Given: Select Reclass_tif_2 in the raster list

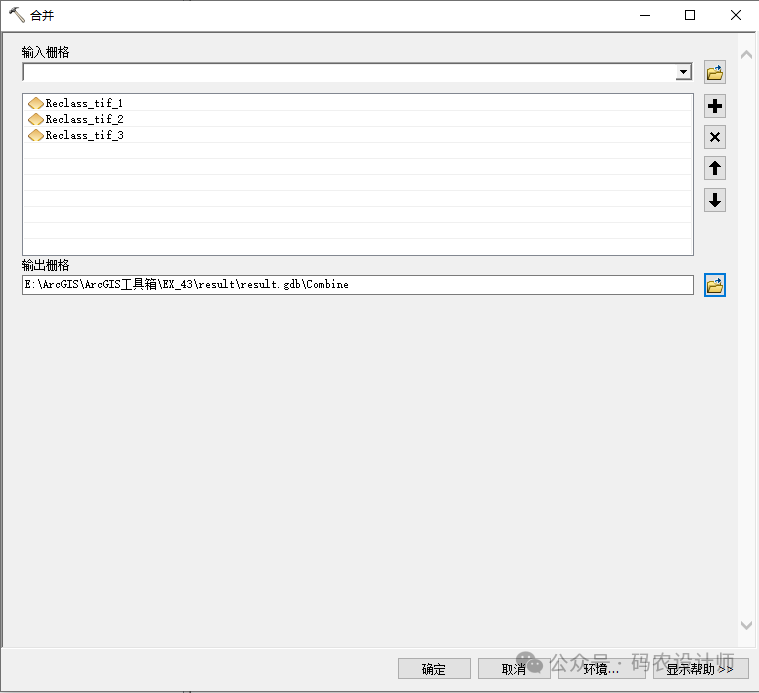Looking at the screenshot, I should pos(84,119).
